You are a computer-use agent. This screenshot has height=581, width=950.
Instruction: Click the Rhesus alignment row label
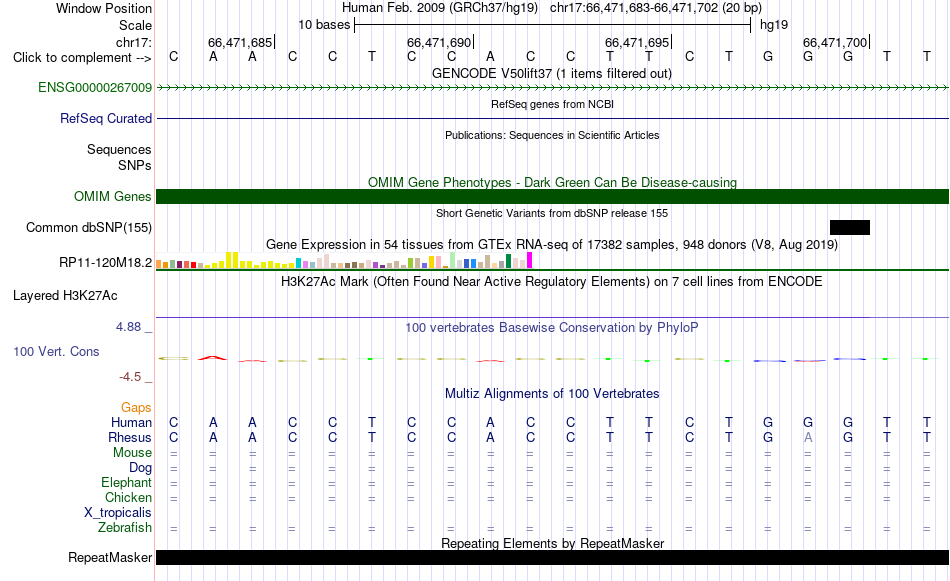coord(130,437)
